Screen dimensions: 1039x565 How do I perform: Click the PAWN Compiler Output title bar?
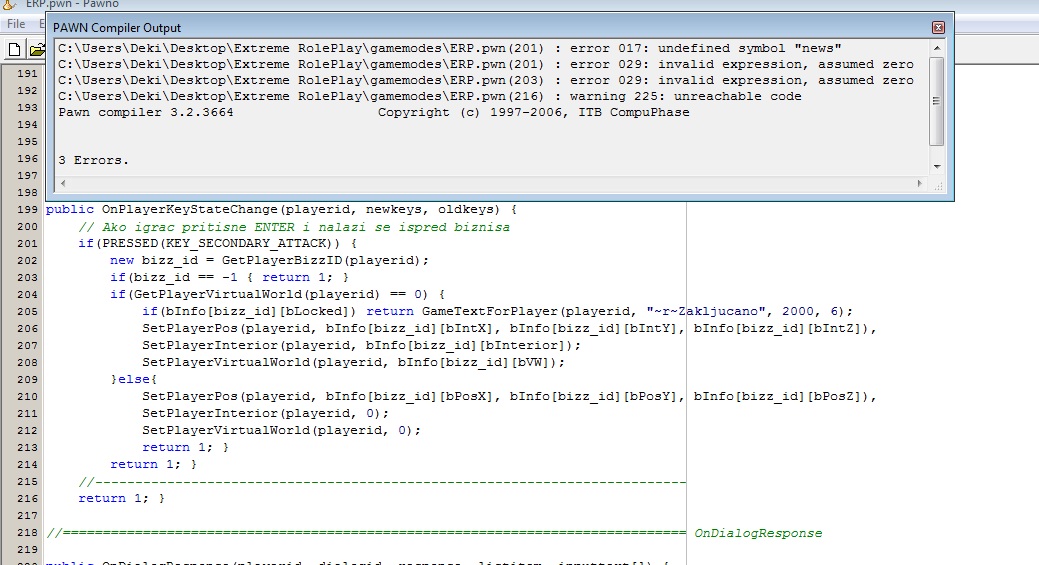490,27
